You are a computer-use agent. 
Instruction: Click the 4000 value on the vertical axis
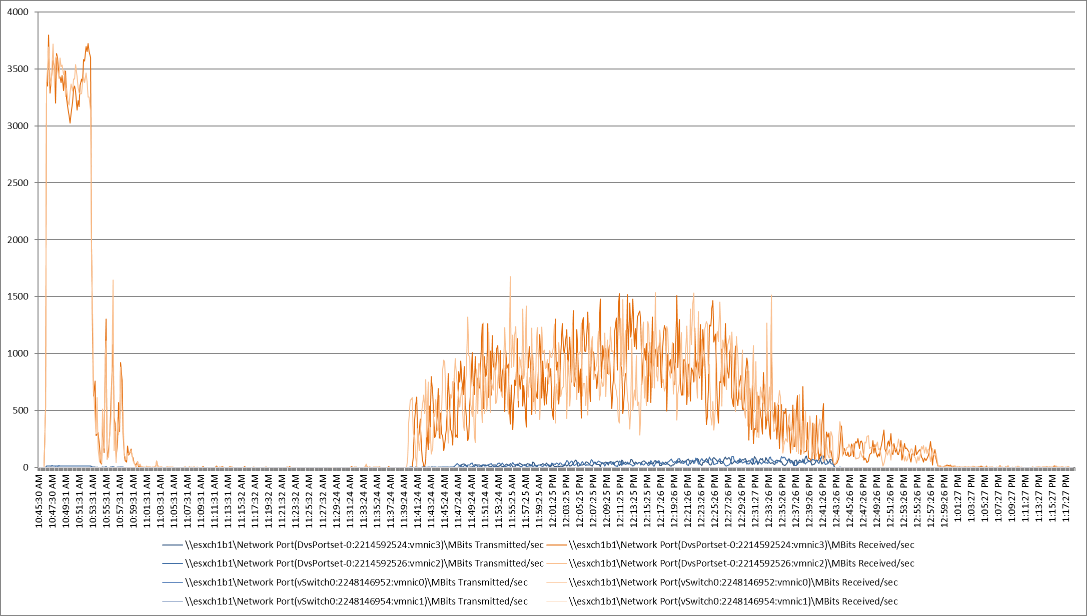click(x=19, y=12)
